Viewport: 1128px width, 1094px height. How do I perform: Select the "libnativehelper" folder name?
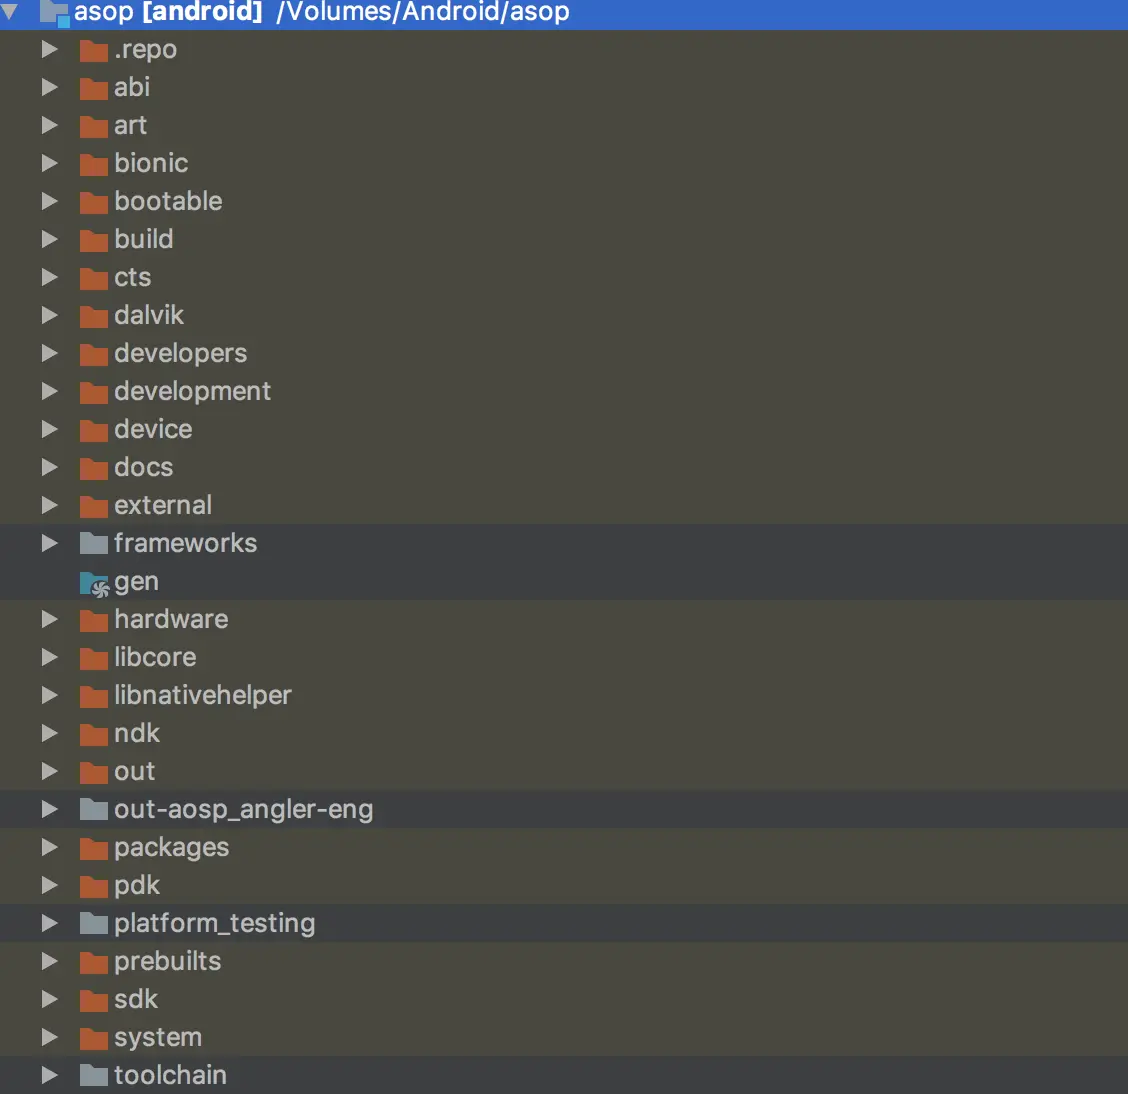tap(202, 696)
